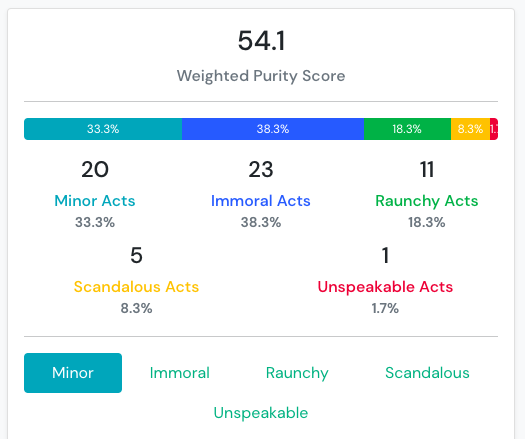The height and width of the screenshot is (439, 525).
Task: Switch to the Scandalous tab
Action: 427,373
